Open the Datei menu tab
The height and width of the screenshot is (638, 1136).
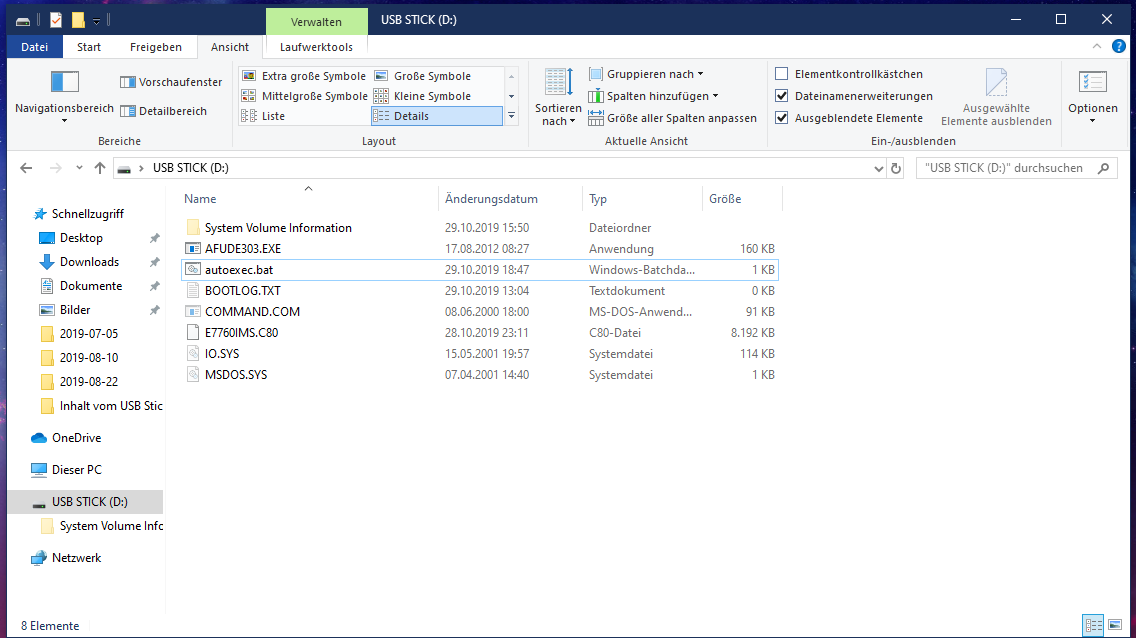pos(34,47)
